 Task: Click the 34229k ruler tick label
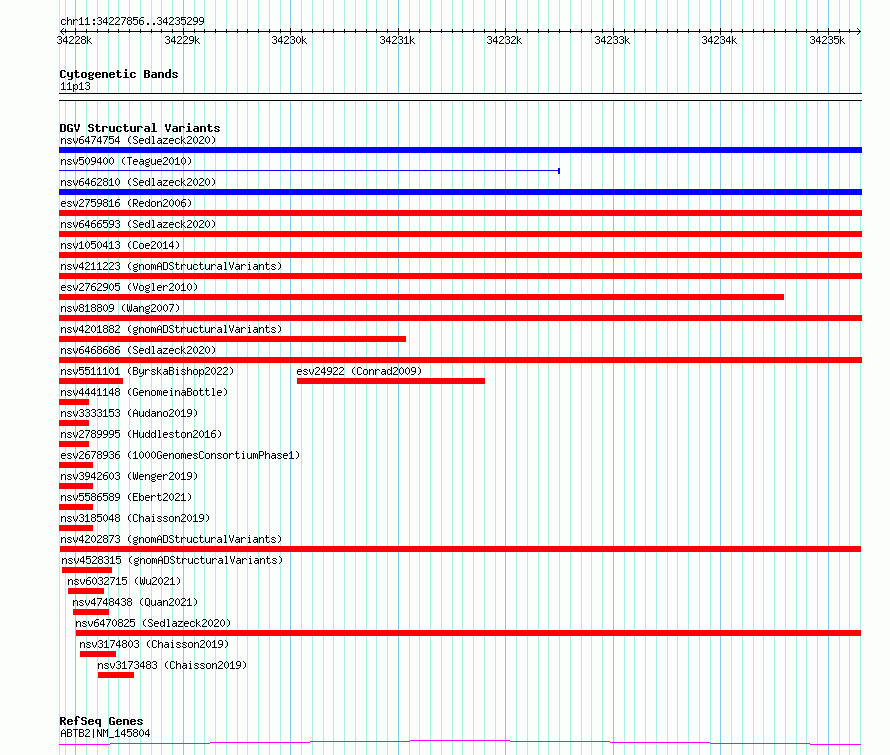(182, 40)
